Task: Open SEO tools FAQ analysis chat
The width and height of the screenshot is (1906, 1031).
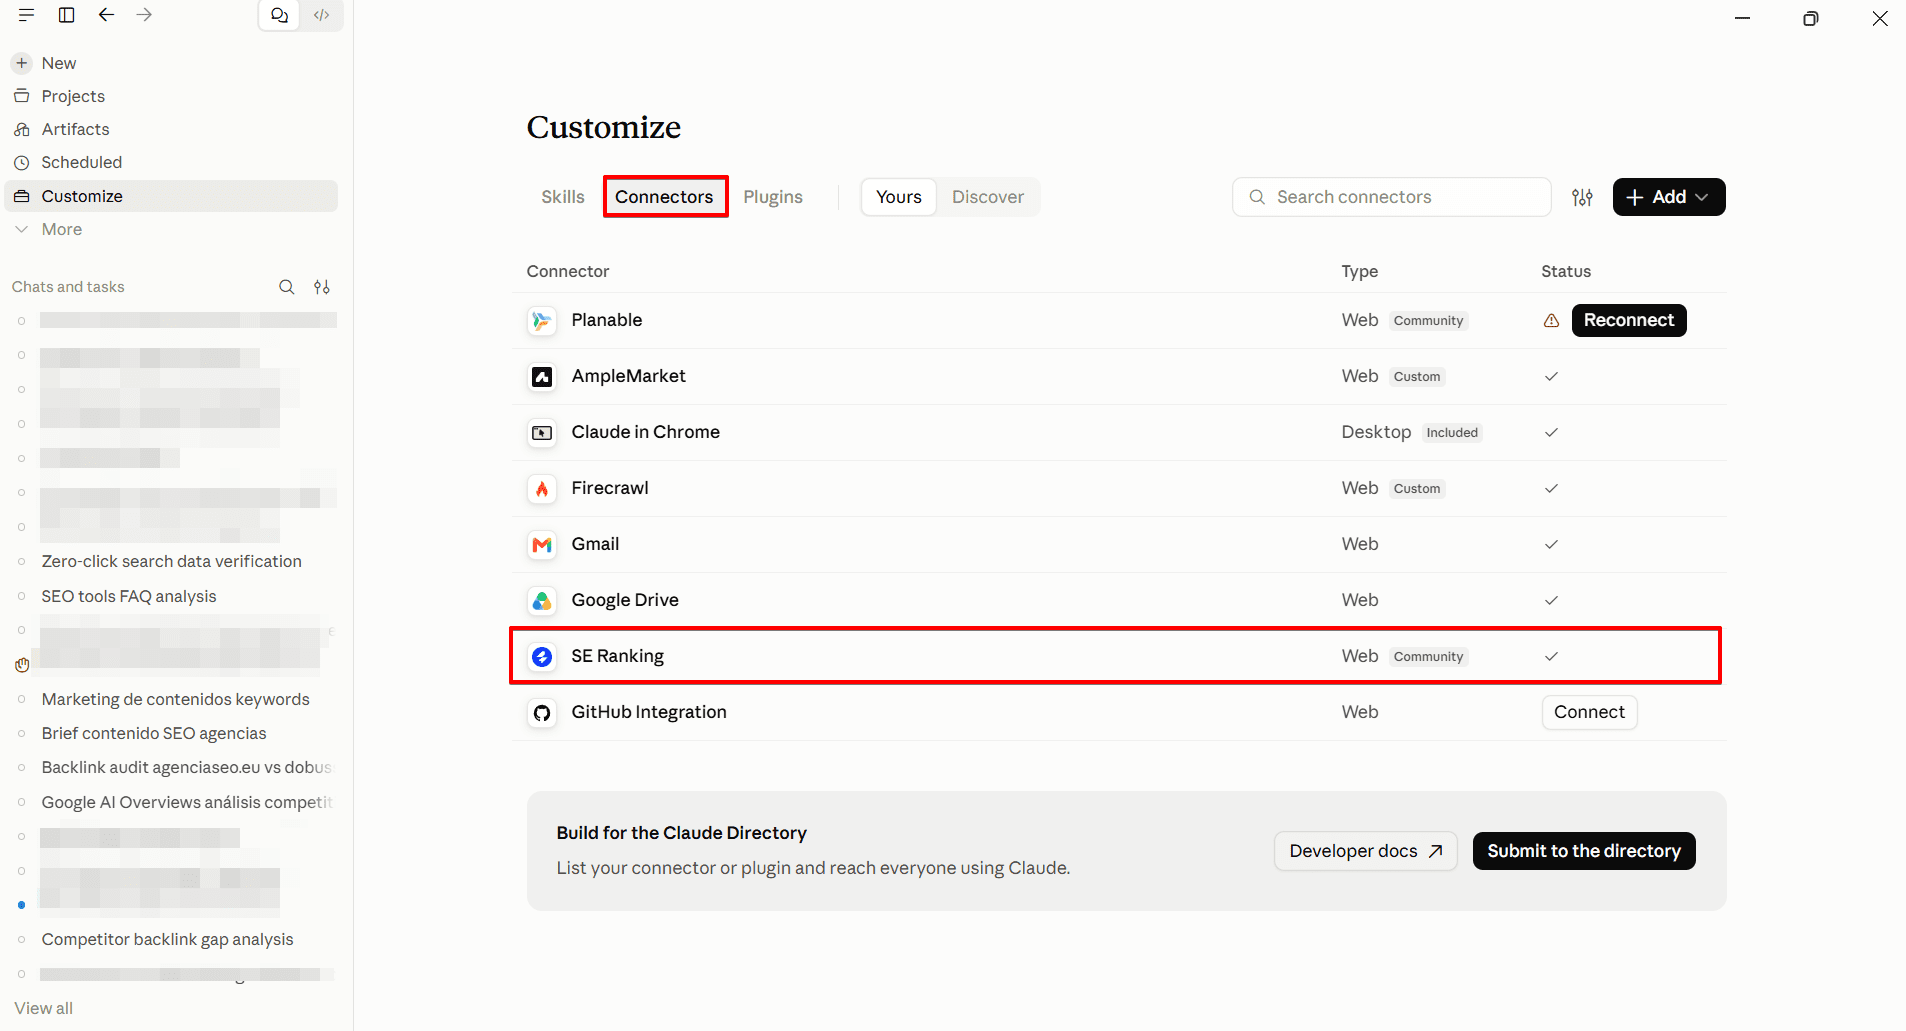Action: tap(129, 596)
